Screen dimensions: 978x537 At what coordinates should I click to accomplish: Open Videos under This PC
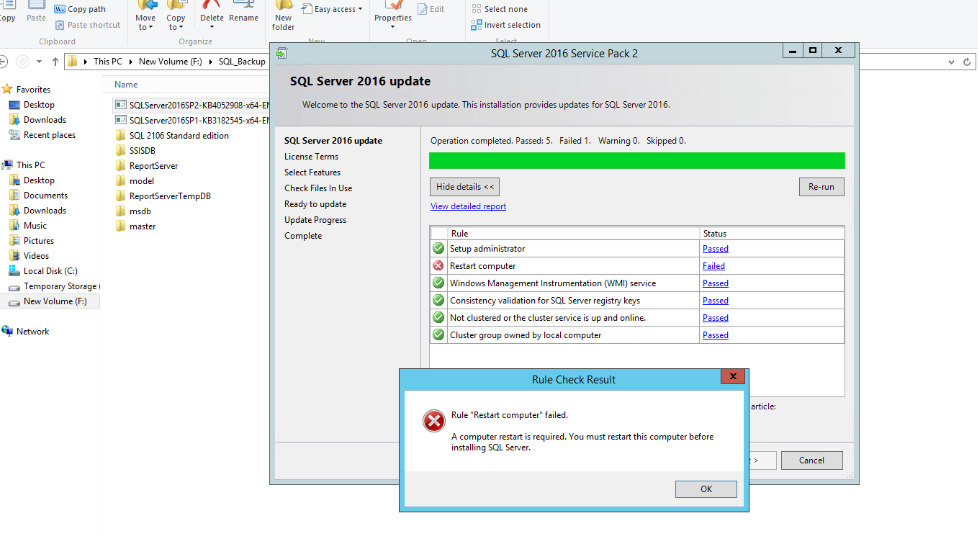(x=36, y=256)
